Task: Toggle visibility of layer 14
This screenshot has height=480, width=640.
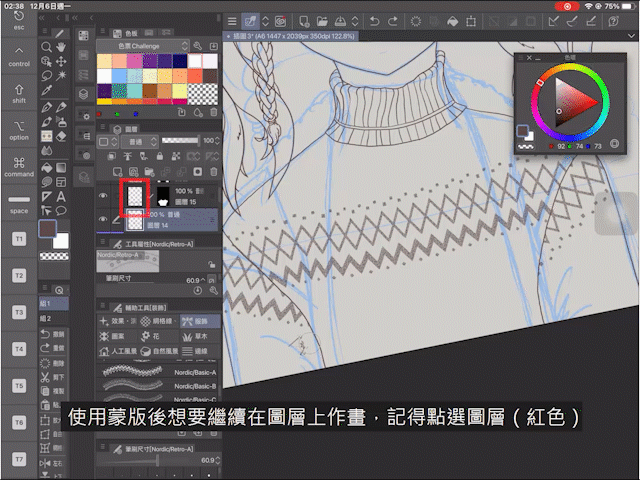Action: (x=103, y=219)
